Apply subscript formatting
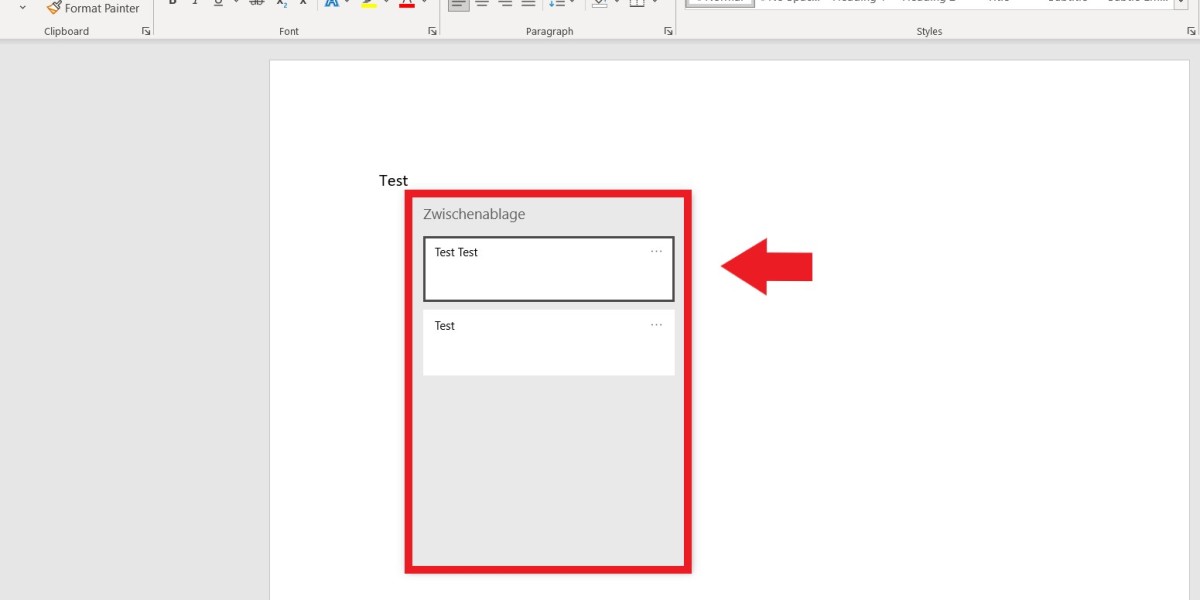Image resolution: width=1200 pixels, height=600 pixels. 282,3
